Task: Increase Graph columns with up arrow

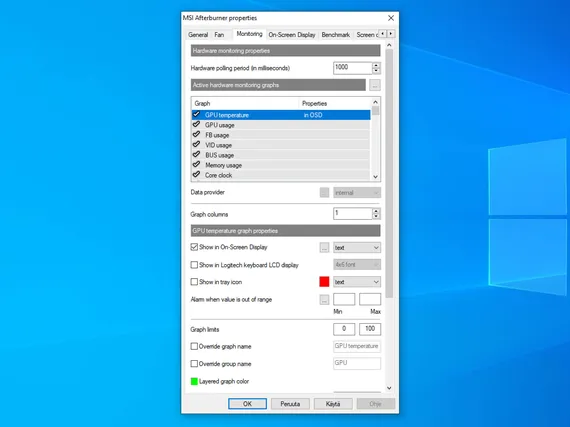Action: click(376, 211)
